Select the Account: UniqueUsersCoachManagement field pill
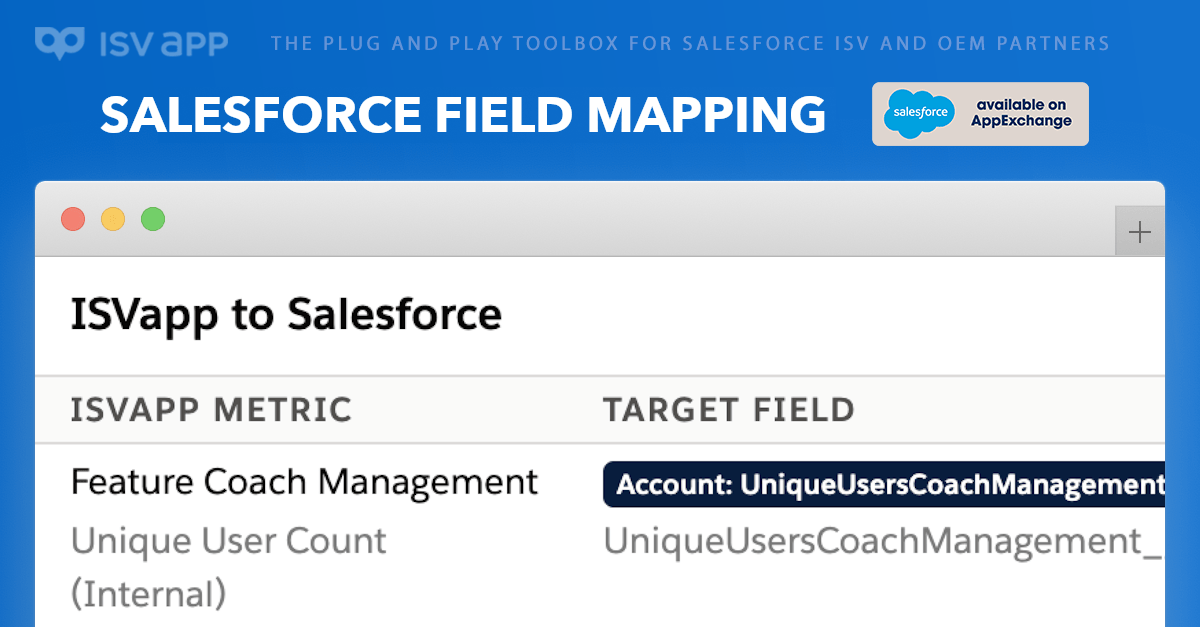 point(884,485)
